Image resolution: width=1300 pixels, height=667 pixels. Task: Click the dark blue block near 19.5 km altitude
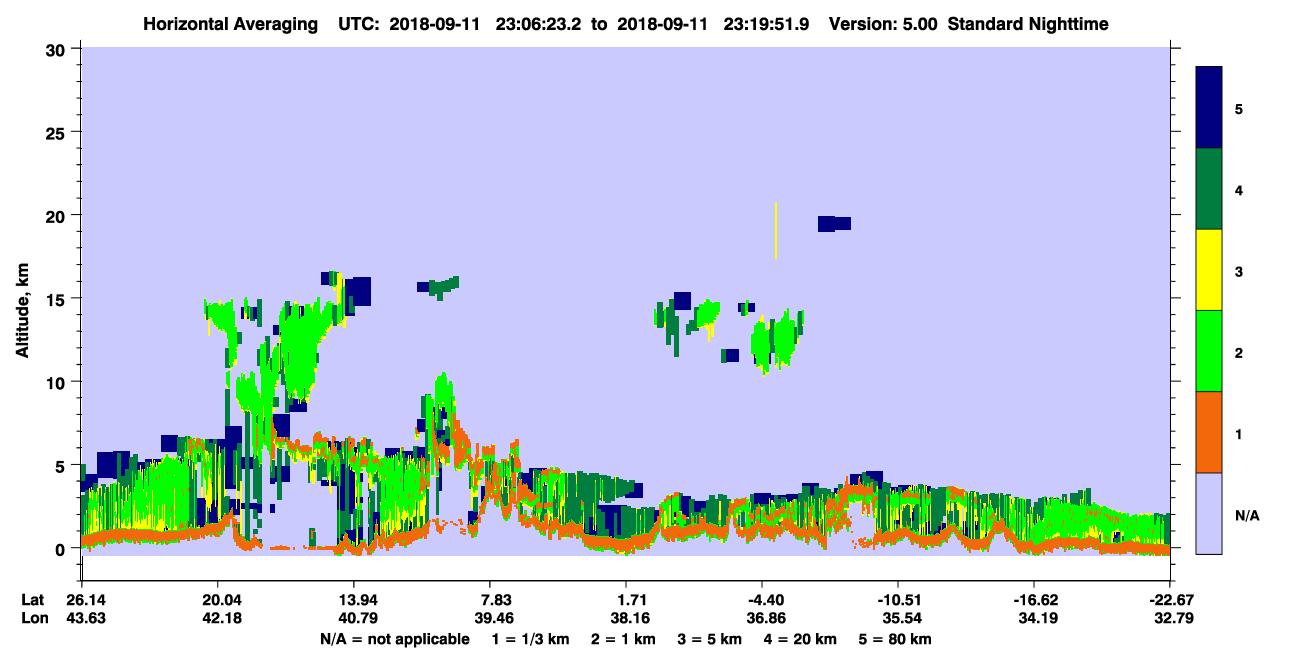pyautogui.click(x=833, y=223)
